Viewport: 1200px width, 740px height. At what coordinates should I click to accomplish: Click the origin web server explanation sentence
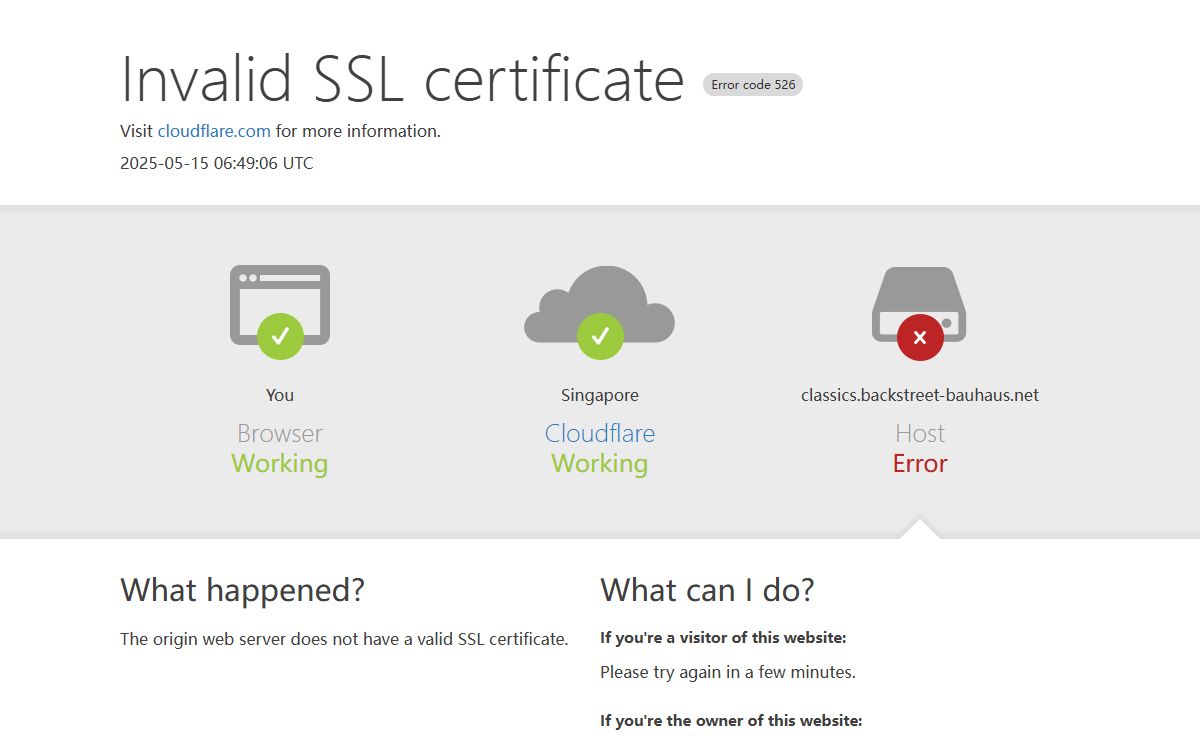click(344, 639)
